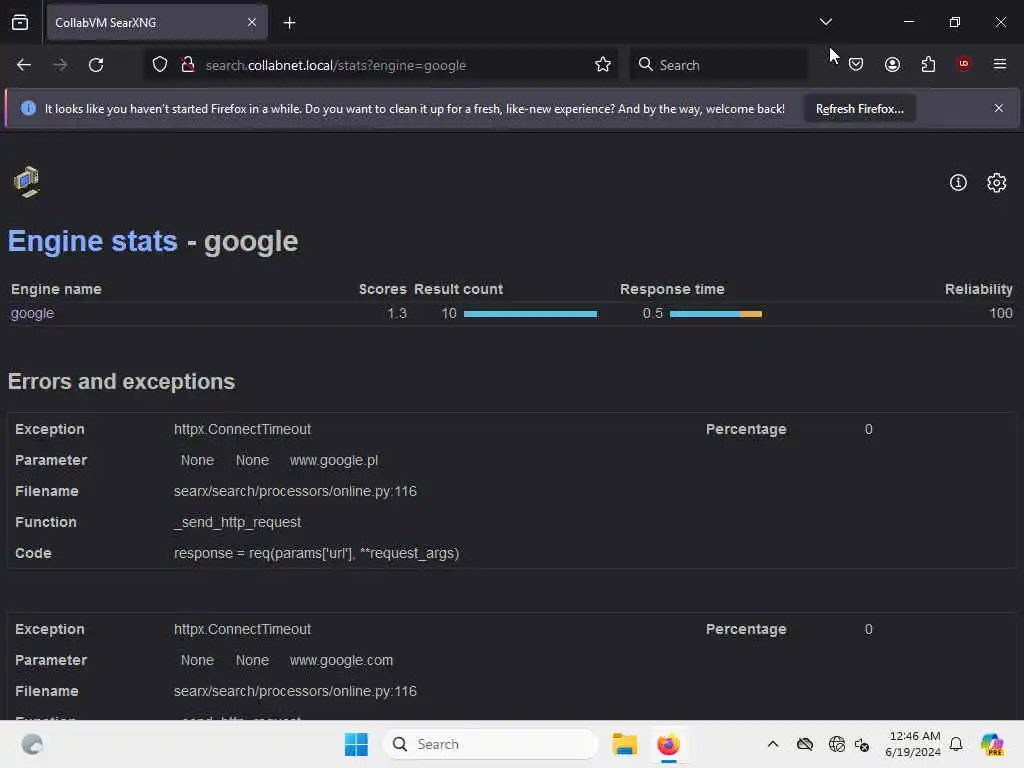This screenshot has width=1024, height=768.
Task: Open the SearXNG About info icon
Action: tap(958, 183)
